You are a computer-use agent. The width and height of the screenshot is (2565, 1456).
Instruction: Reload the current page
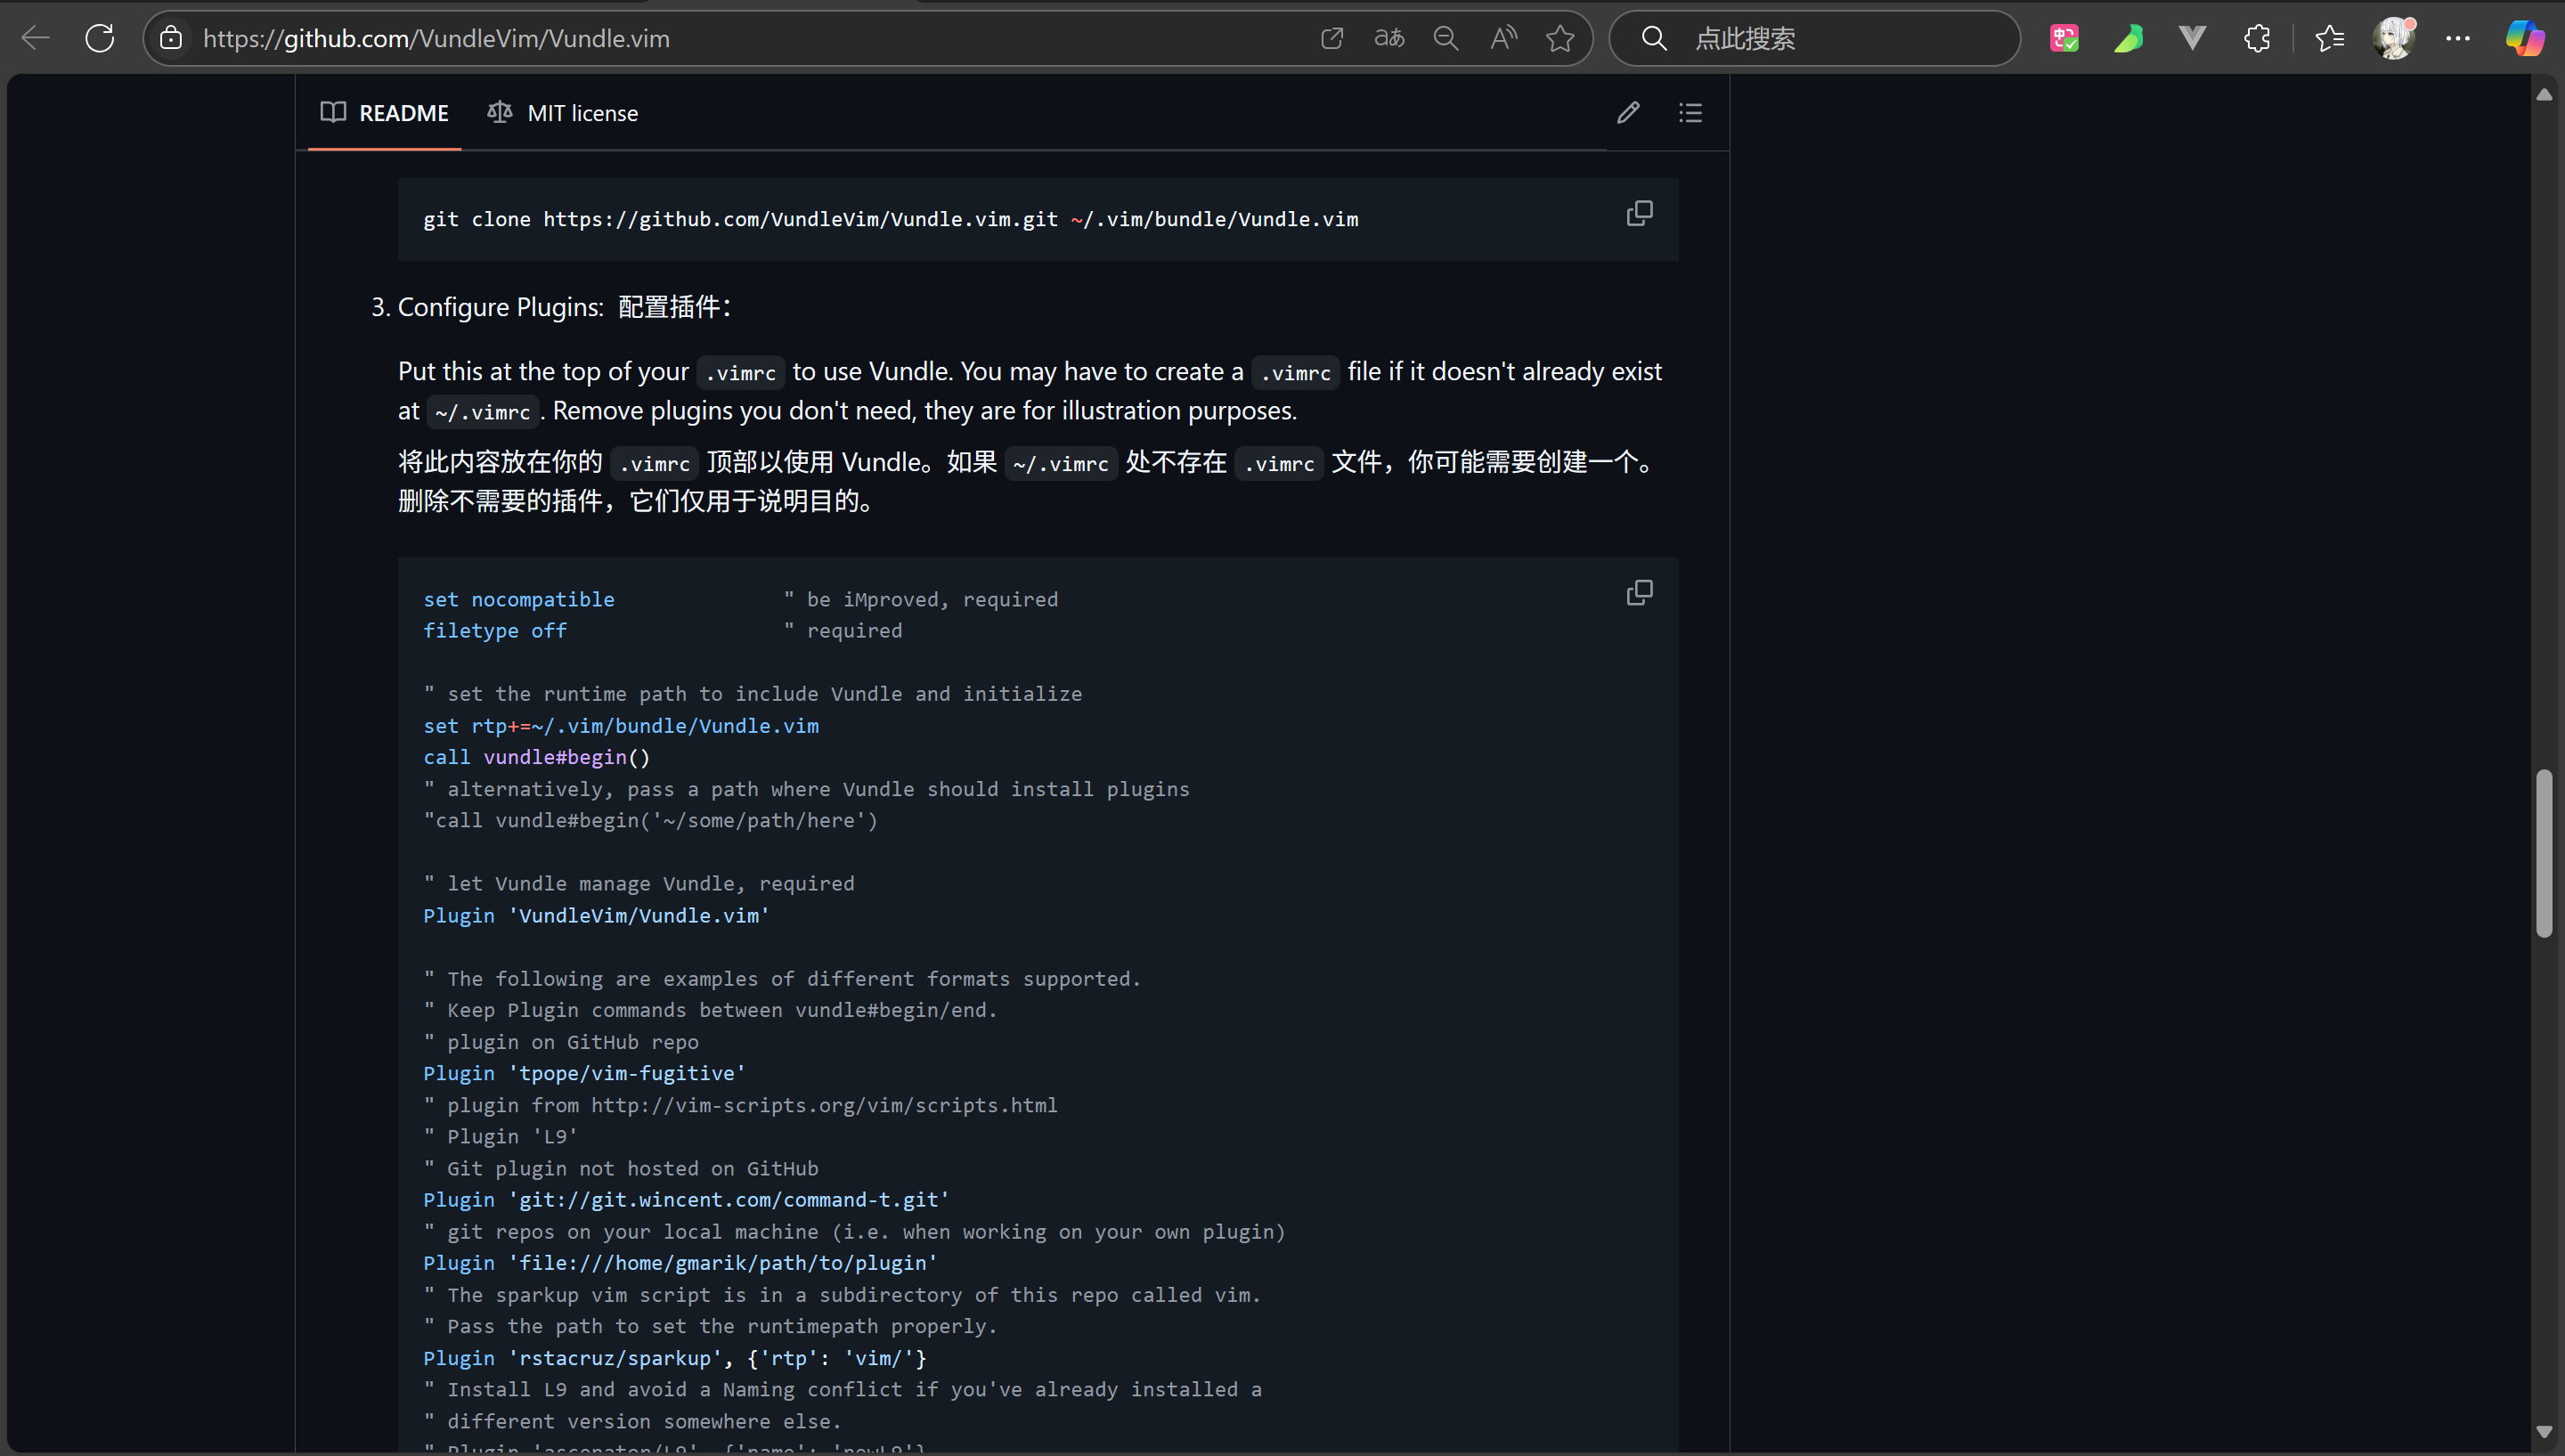click(99, 38)
